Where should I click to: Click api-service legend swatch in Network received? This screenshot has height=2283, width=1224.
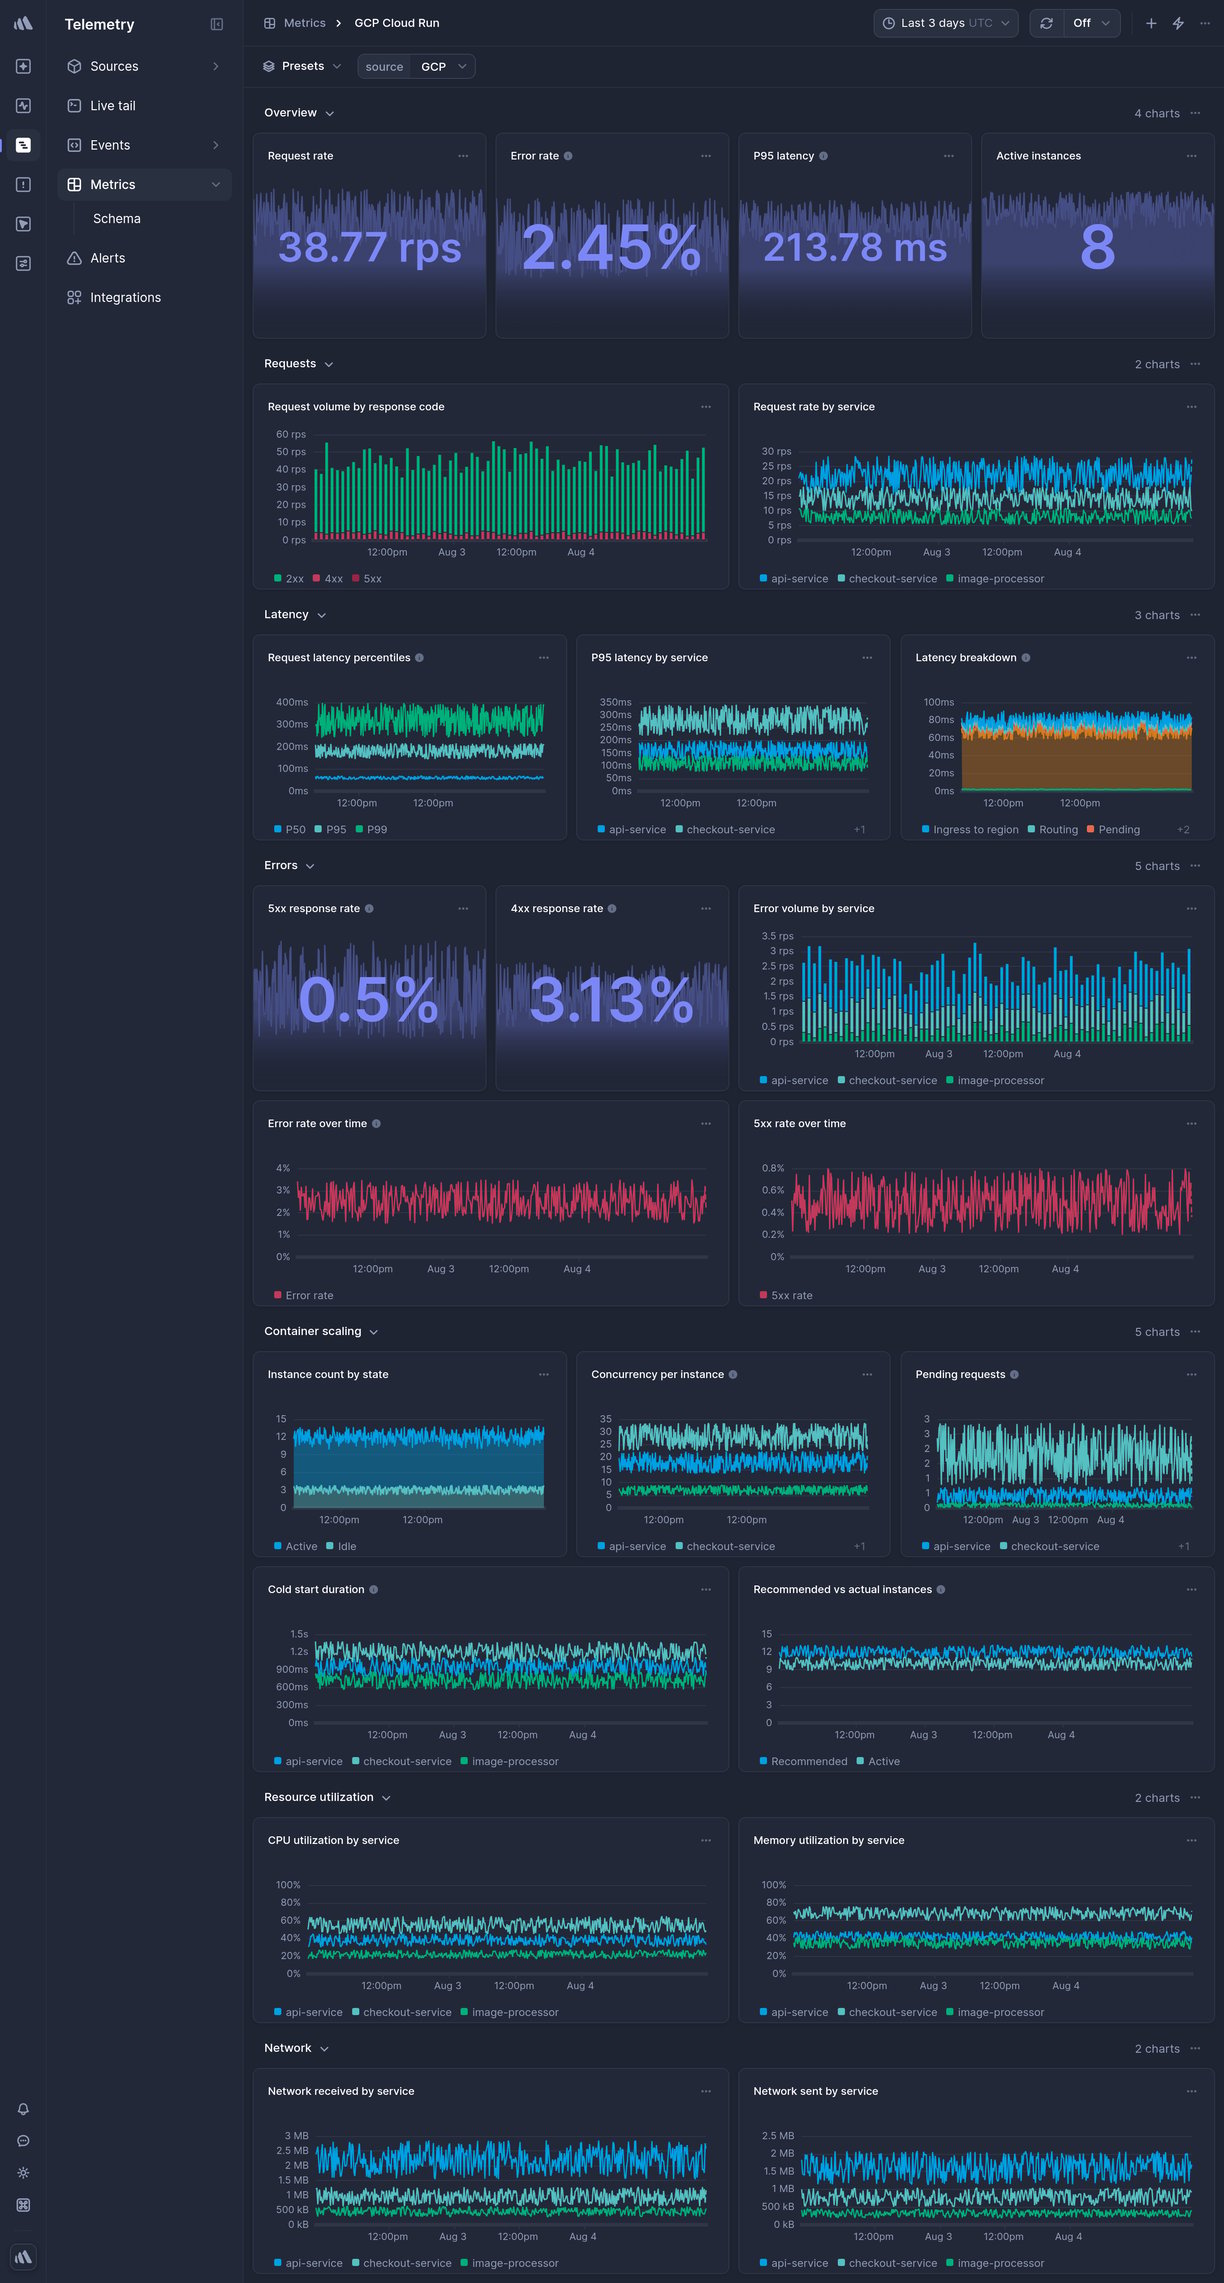[278, 2263]
